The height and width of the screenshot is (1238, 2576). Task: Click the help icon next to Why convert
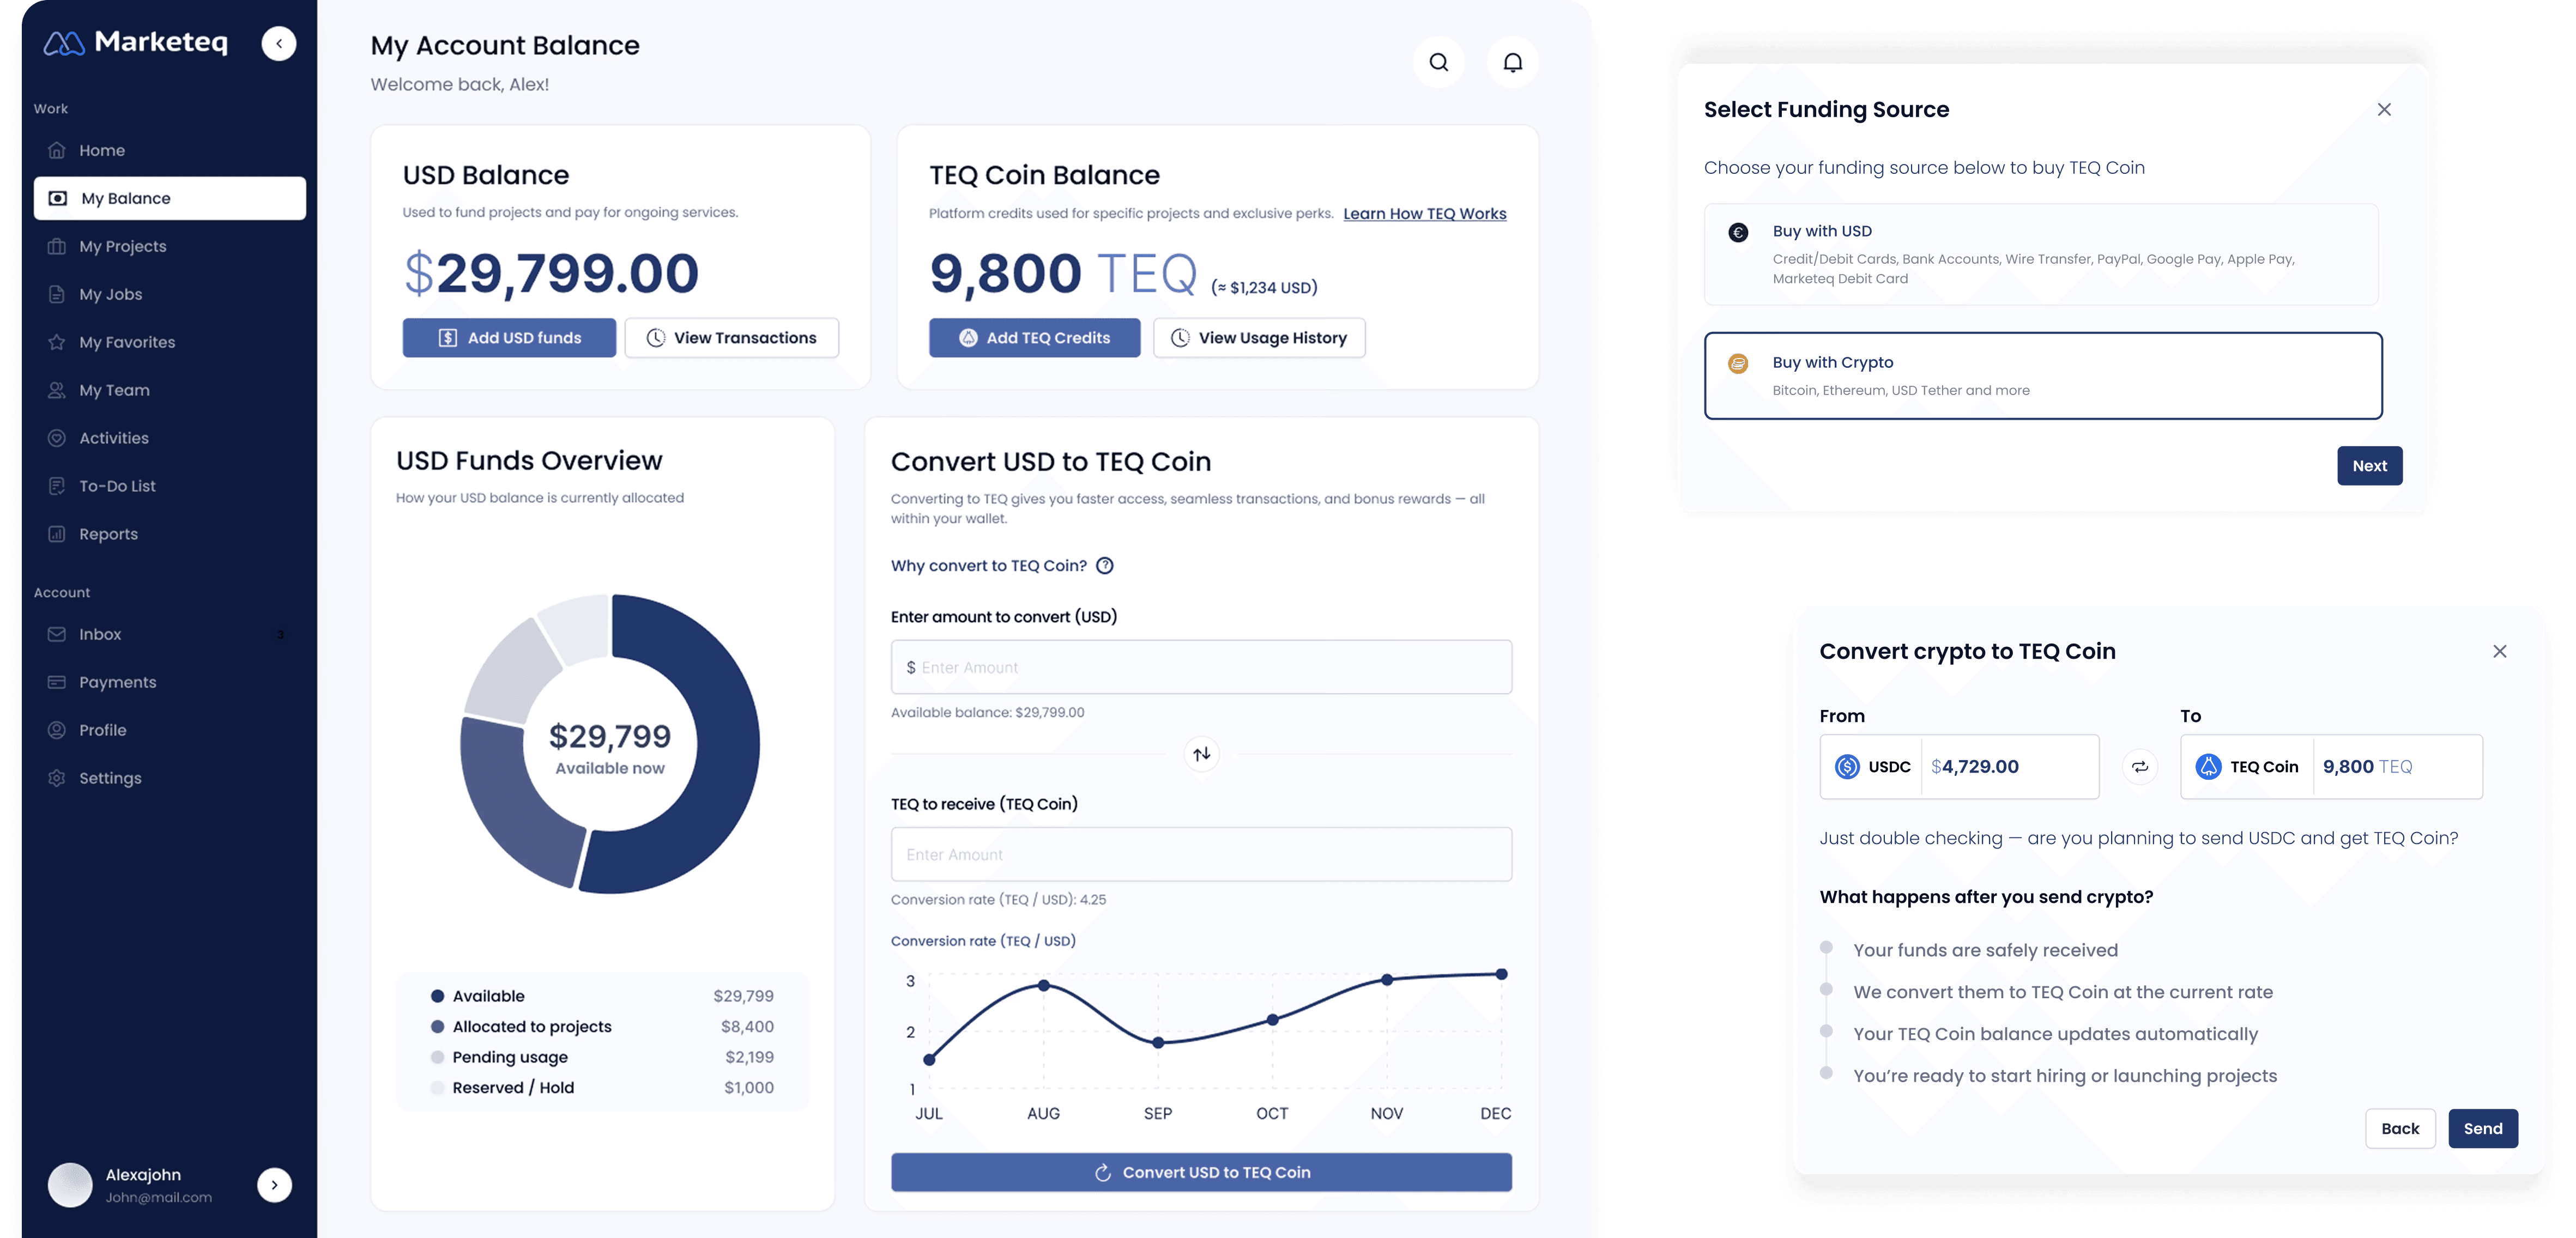click(x=1104, y=566)
